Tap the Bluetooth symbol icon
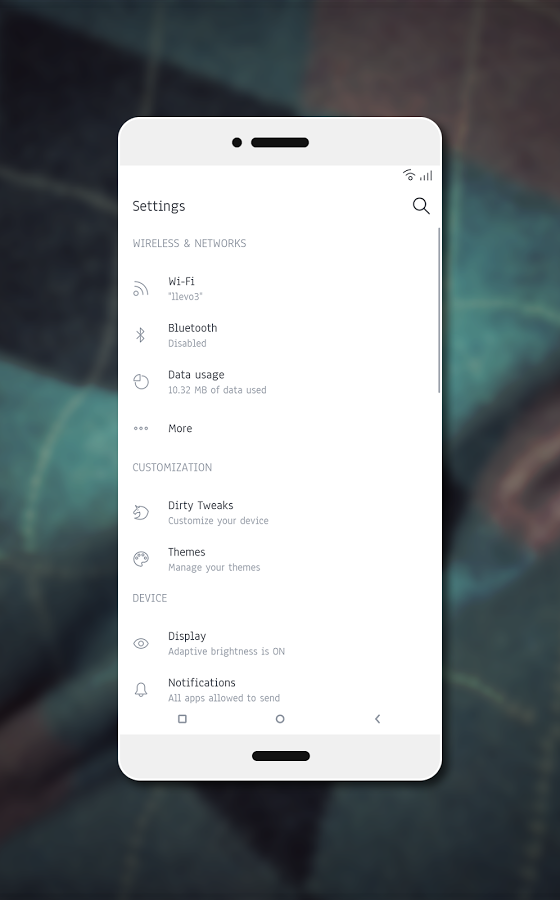 141,335
